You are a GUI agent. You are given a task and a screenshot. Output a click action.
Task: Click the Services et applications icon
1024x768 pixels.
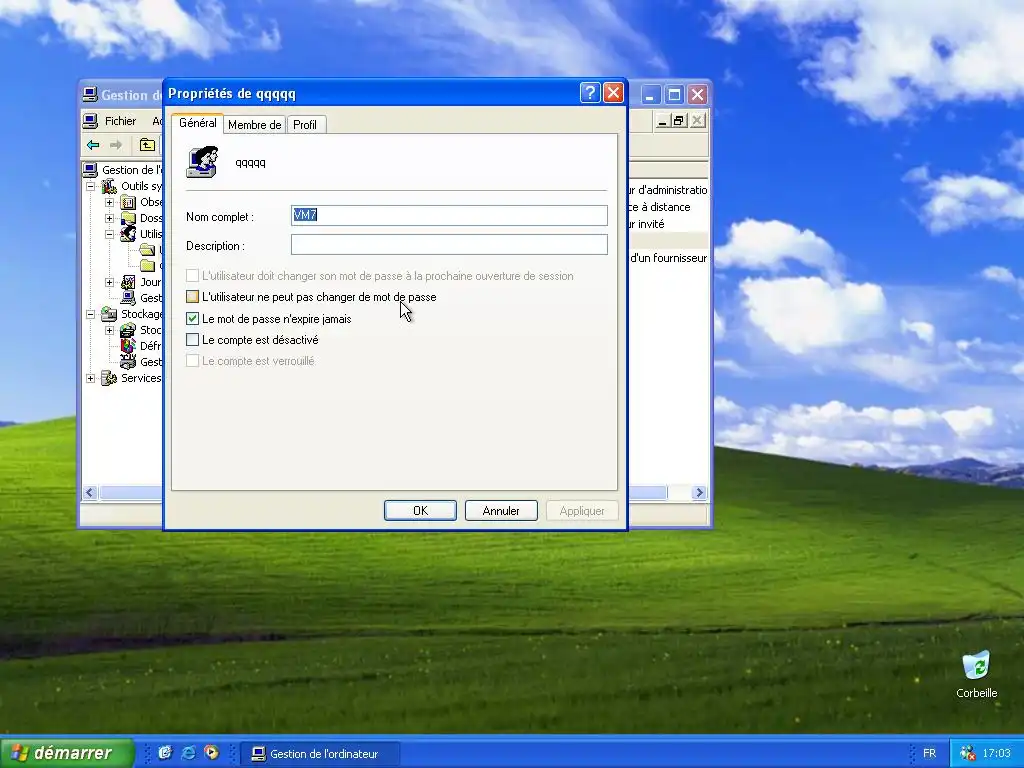pyautogui.click(x=110, y=378)
